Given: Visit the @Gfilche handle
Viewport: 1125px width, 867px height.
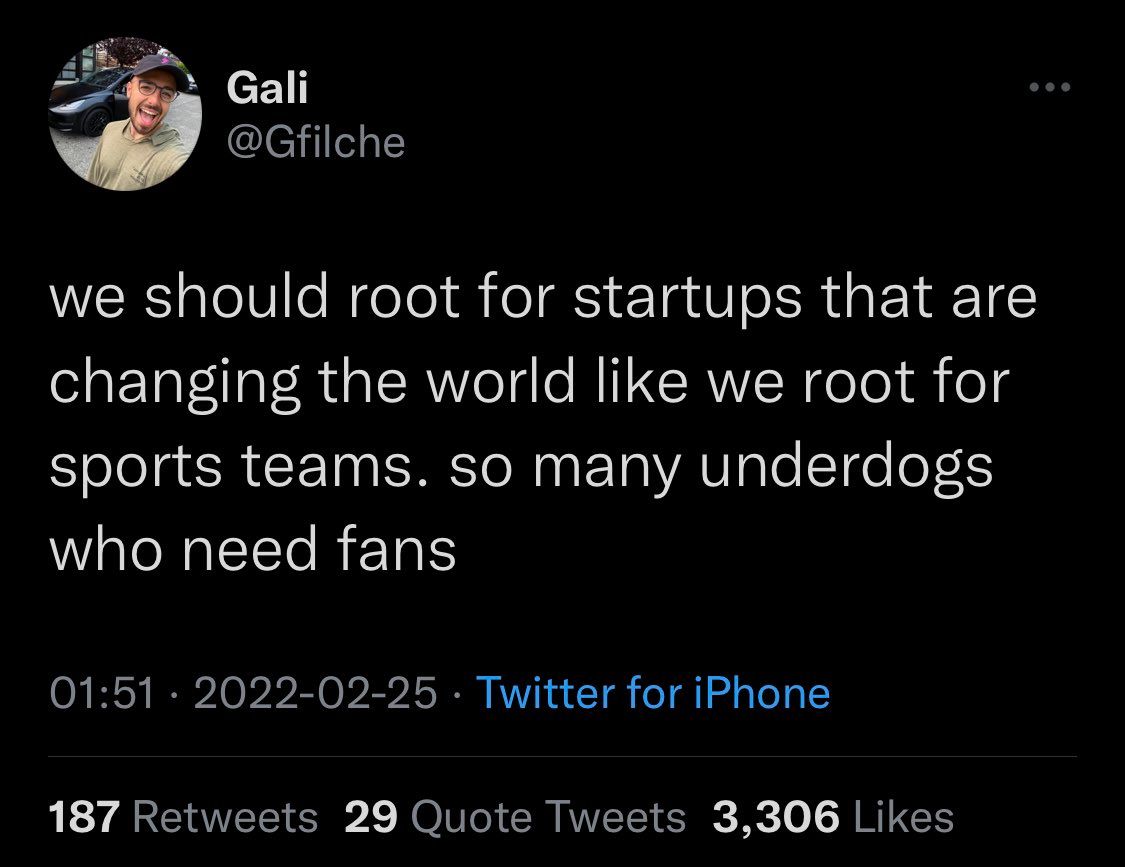Looking at the screenshot, I should coord(316,141).
